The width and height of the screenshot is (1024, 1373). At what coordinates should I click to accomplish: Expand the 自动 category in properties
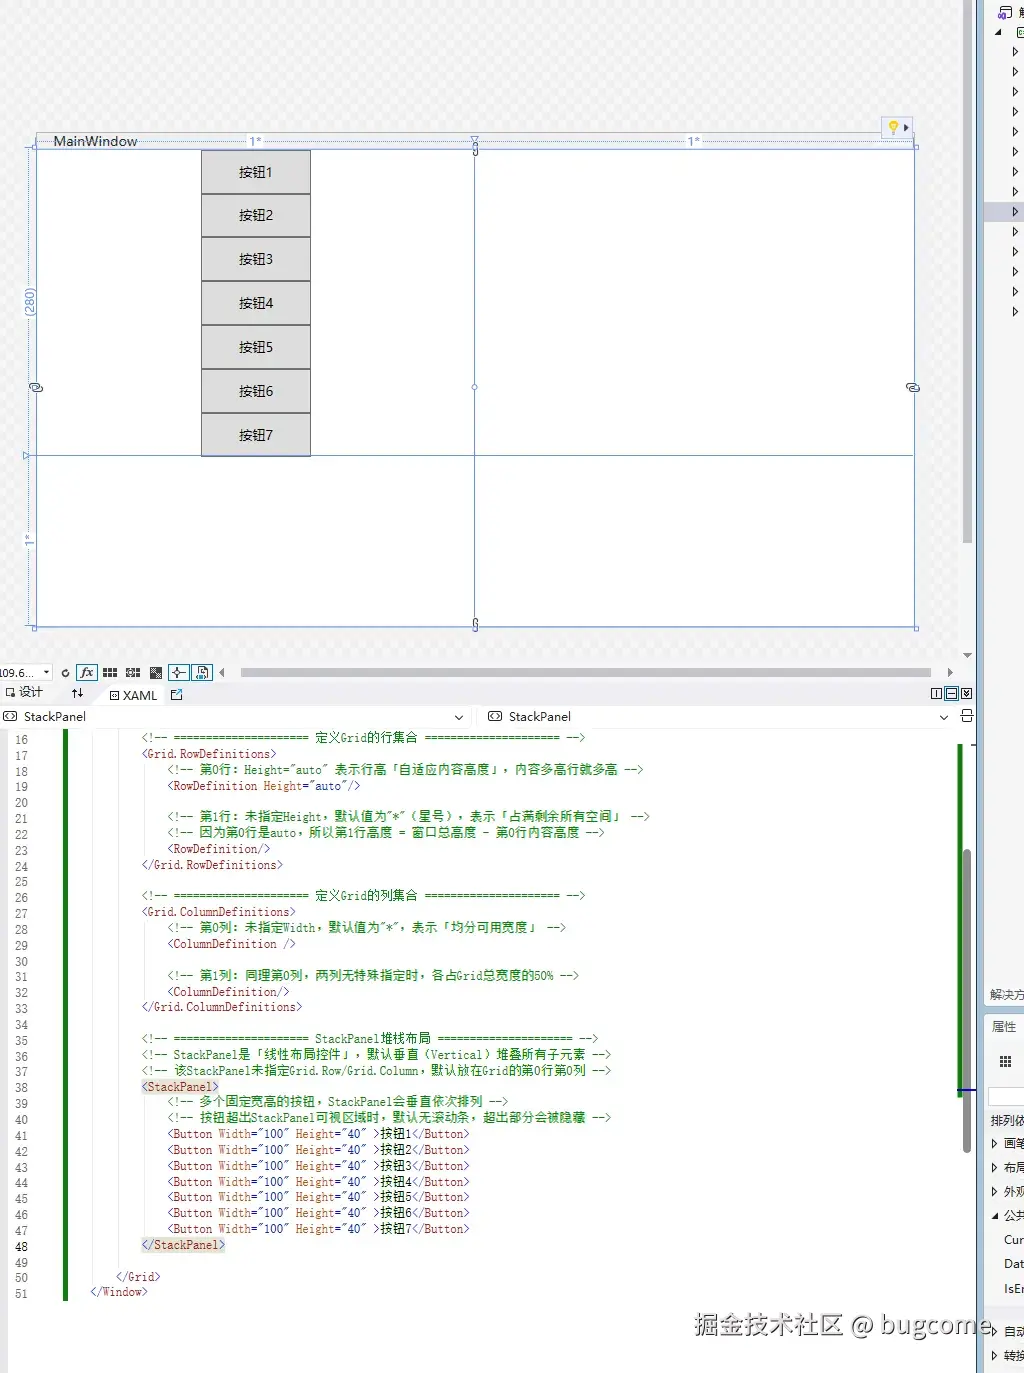coord(994,1331)
